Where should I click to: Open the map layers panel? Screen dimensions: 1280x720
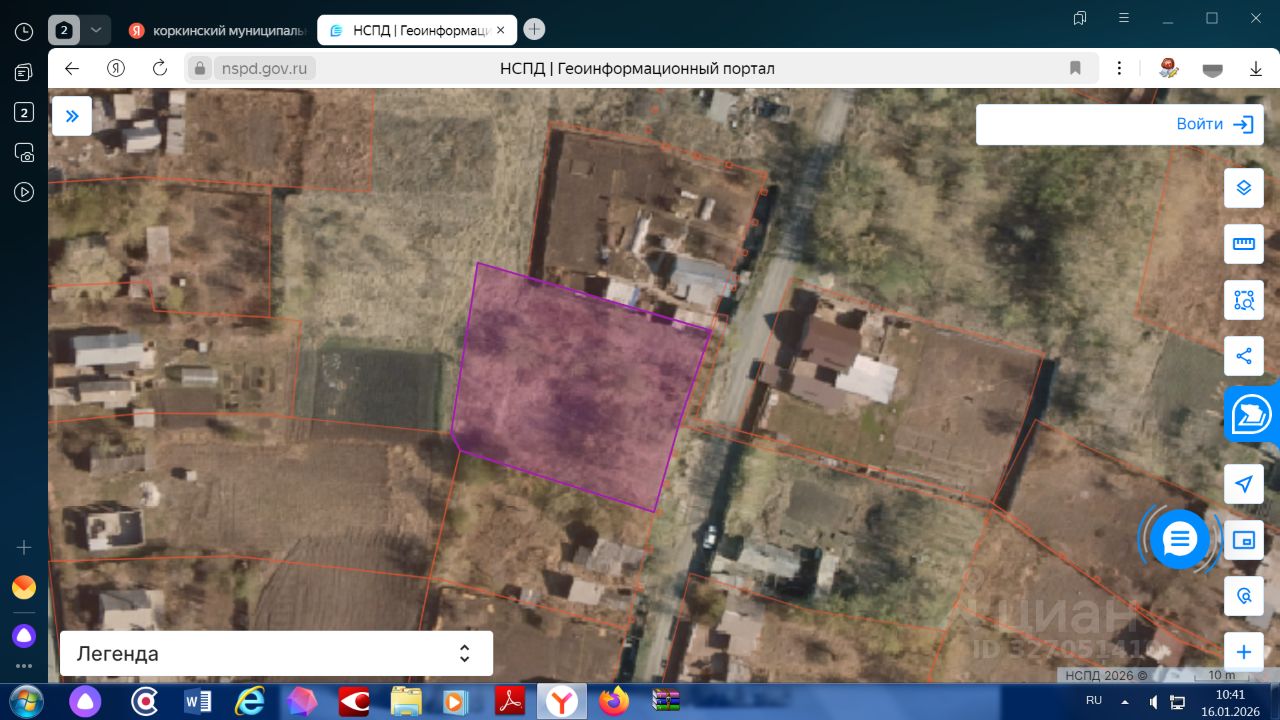[1244, 188]
